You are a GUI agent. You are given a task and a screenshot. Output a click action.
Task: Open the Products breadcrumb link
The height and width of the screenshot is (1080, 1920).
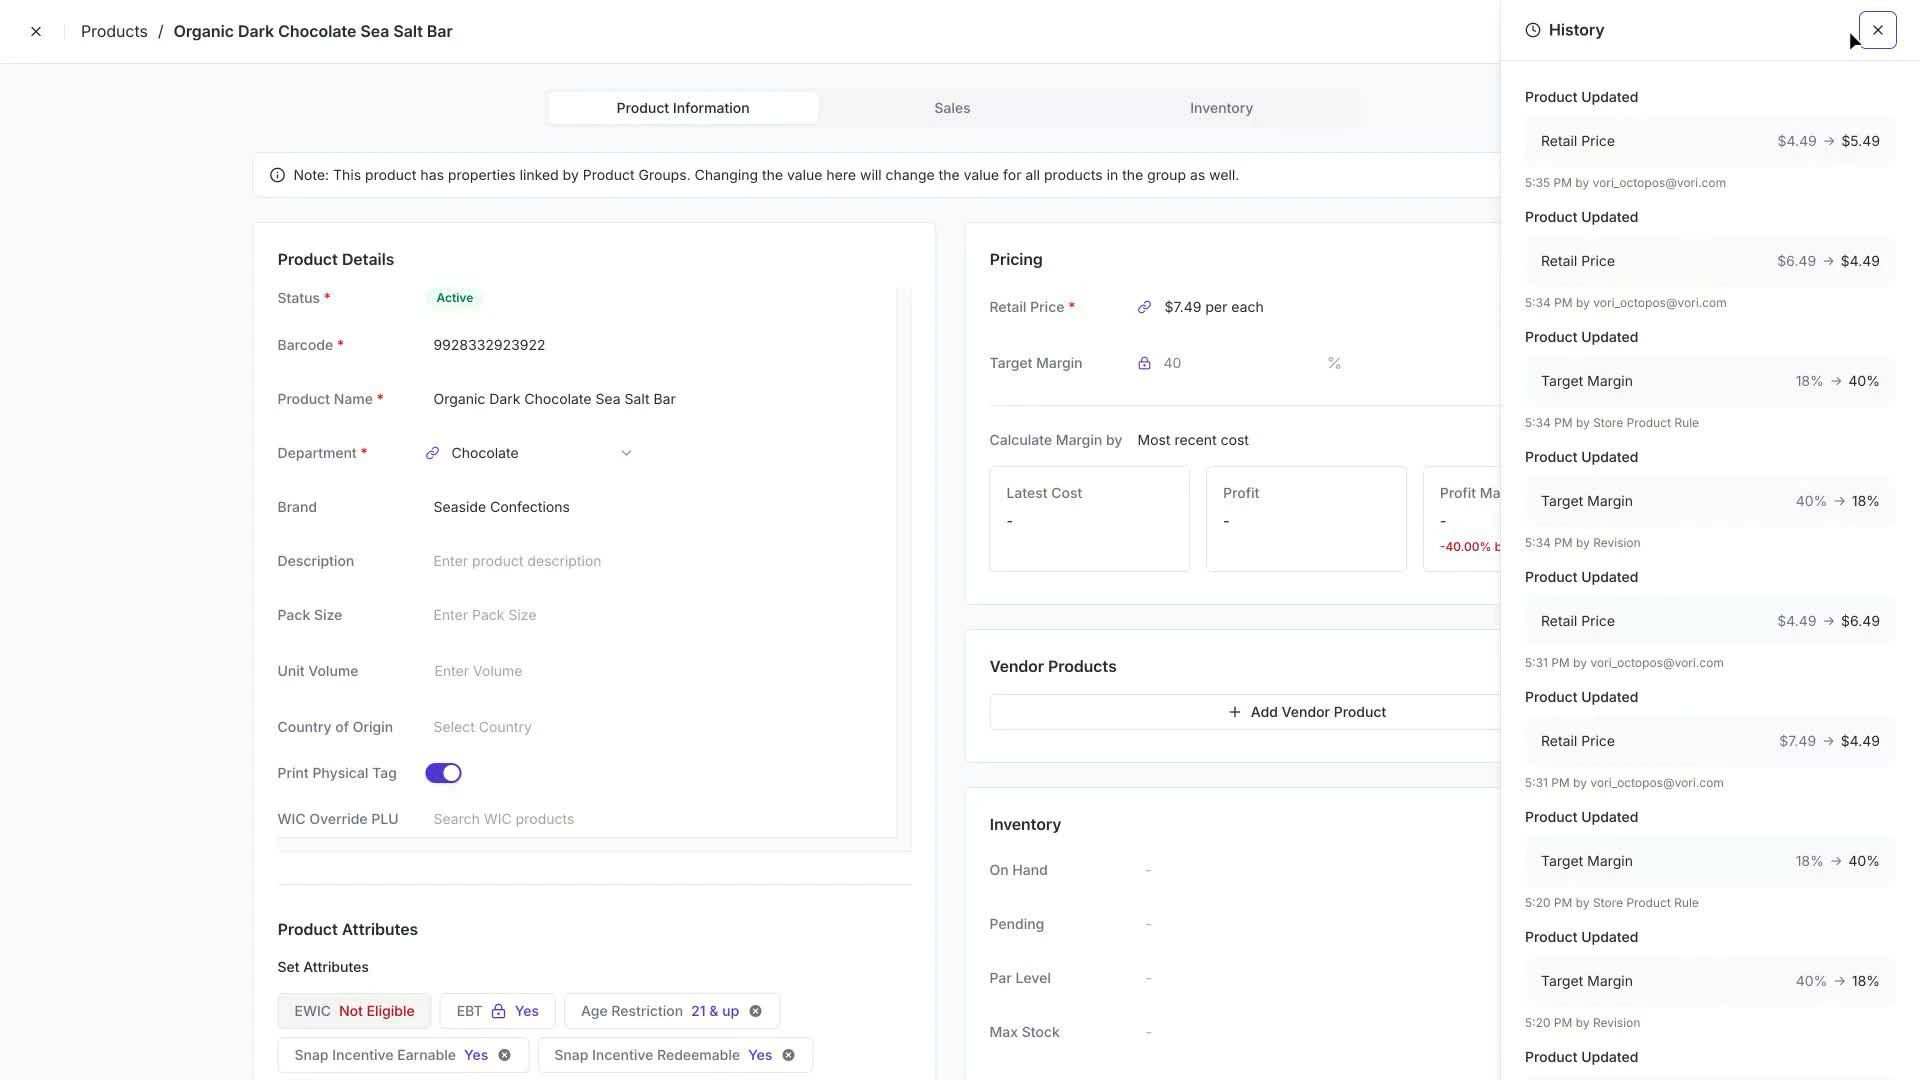point(114,31)
